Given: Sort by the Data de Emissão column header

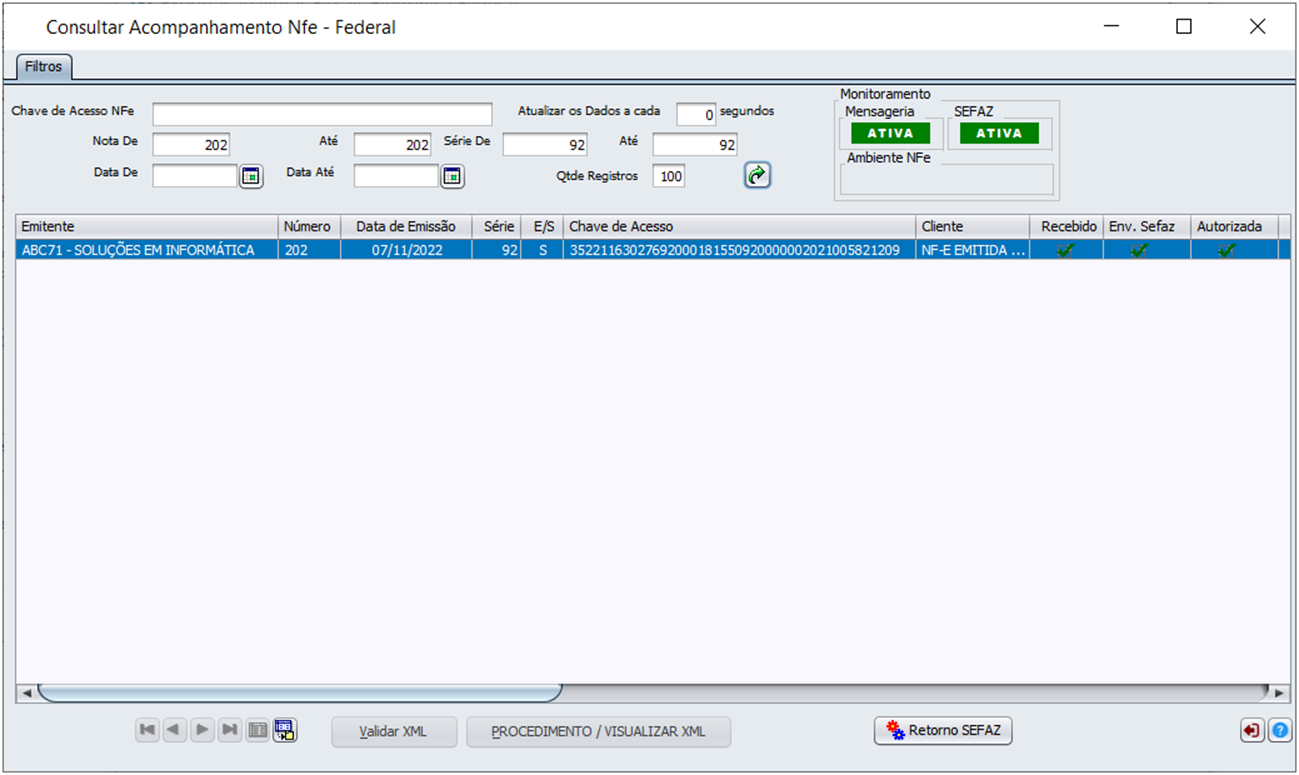Looking at the screenshot, I should [x=405, y=227].
